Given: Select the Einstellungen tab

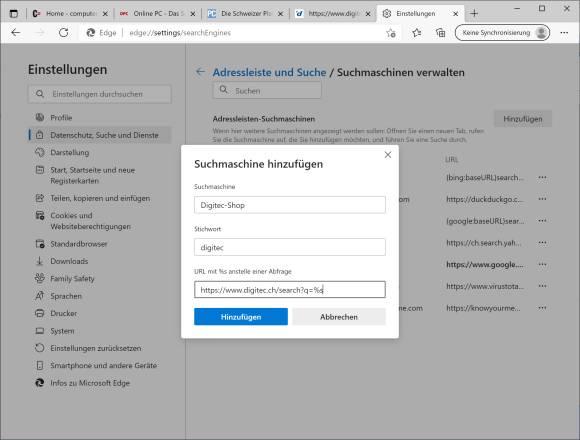Looking at the screenshot, I should click(420, 14).
